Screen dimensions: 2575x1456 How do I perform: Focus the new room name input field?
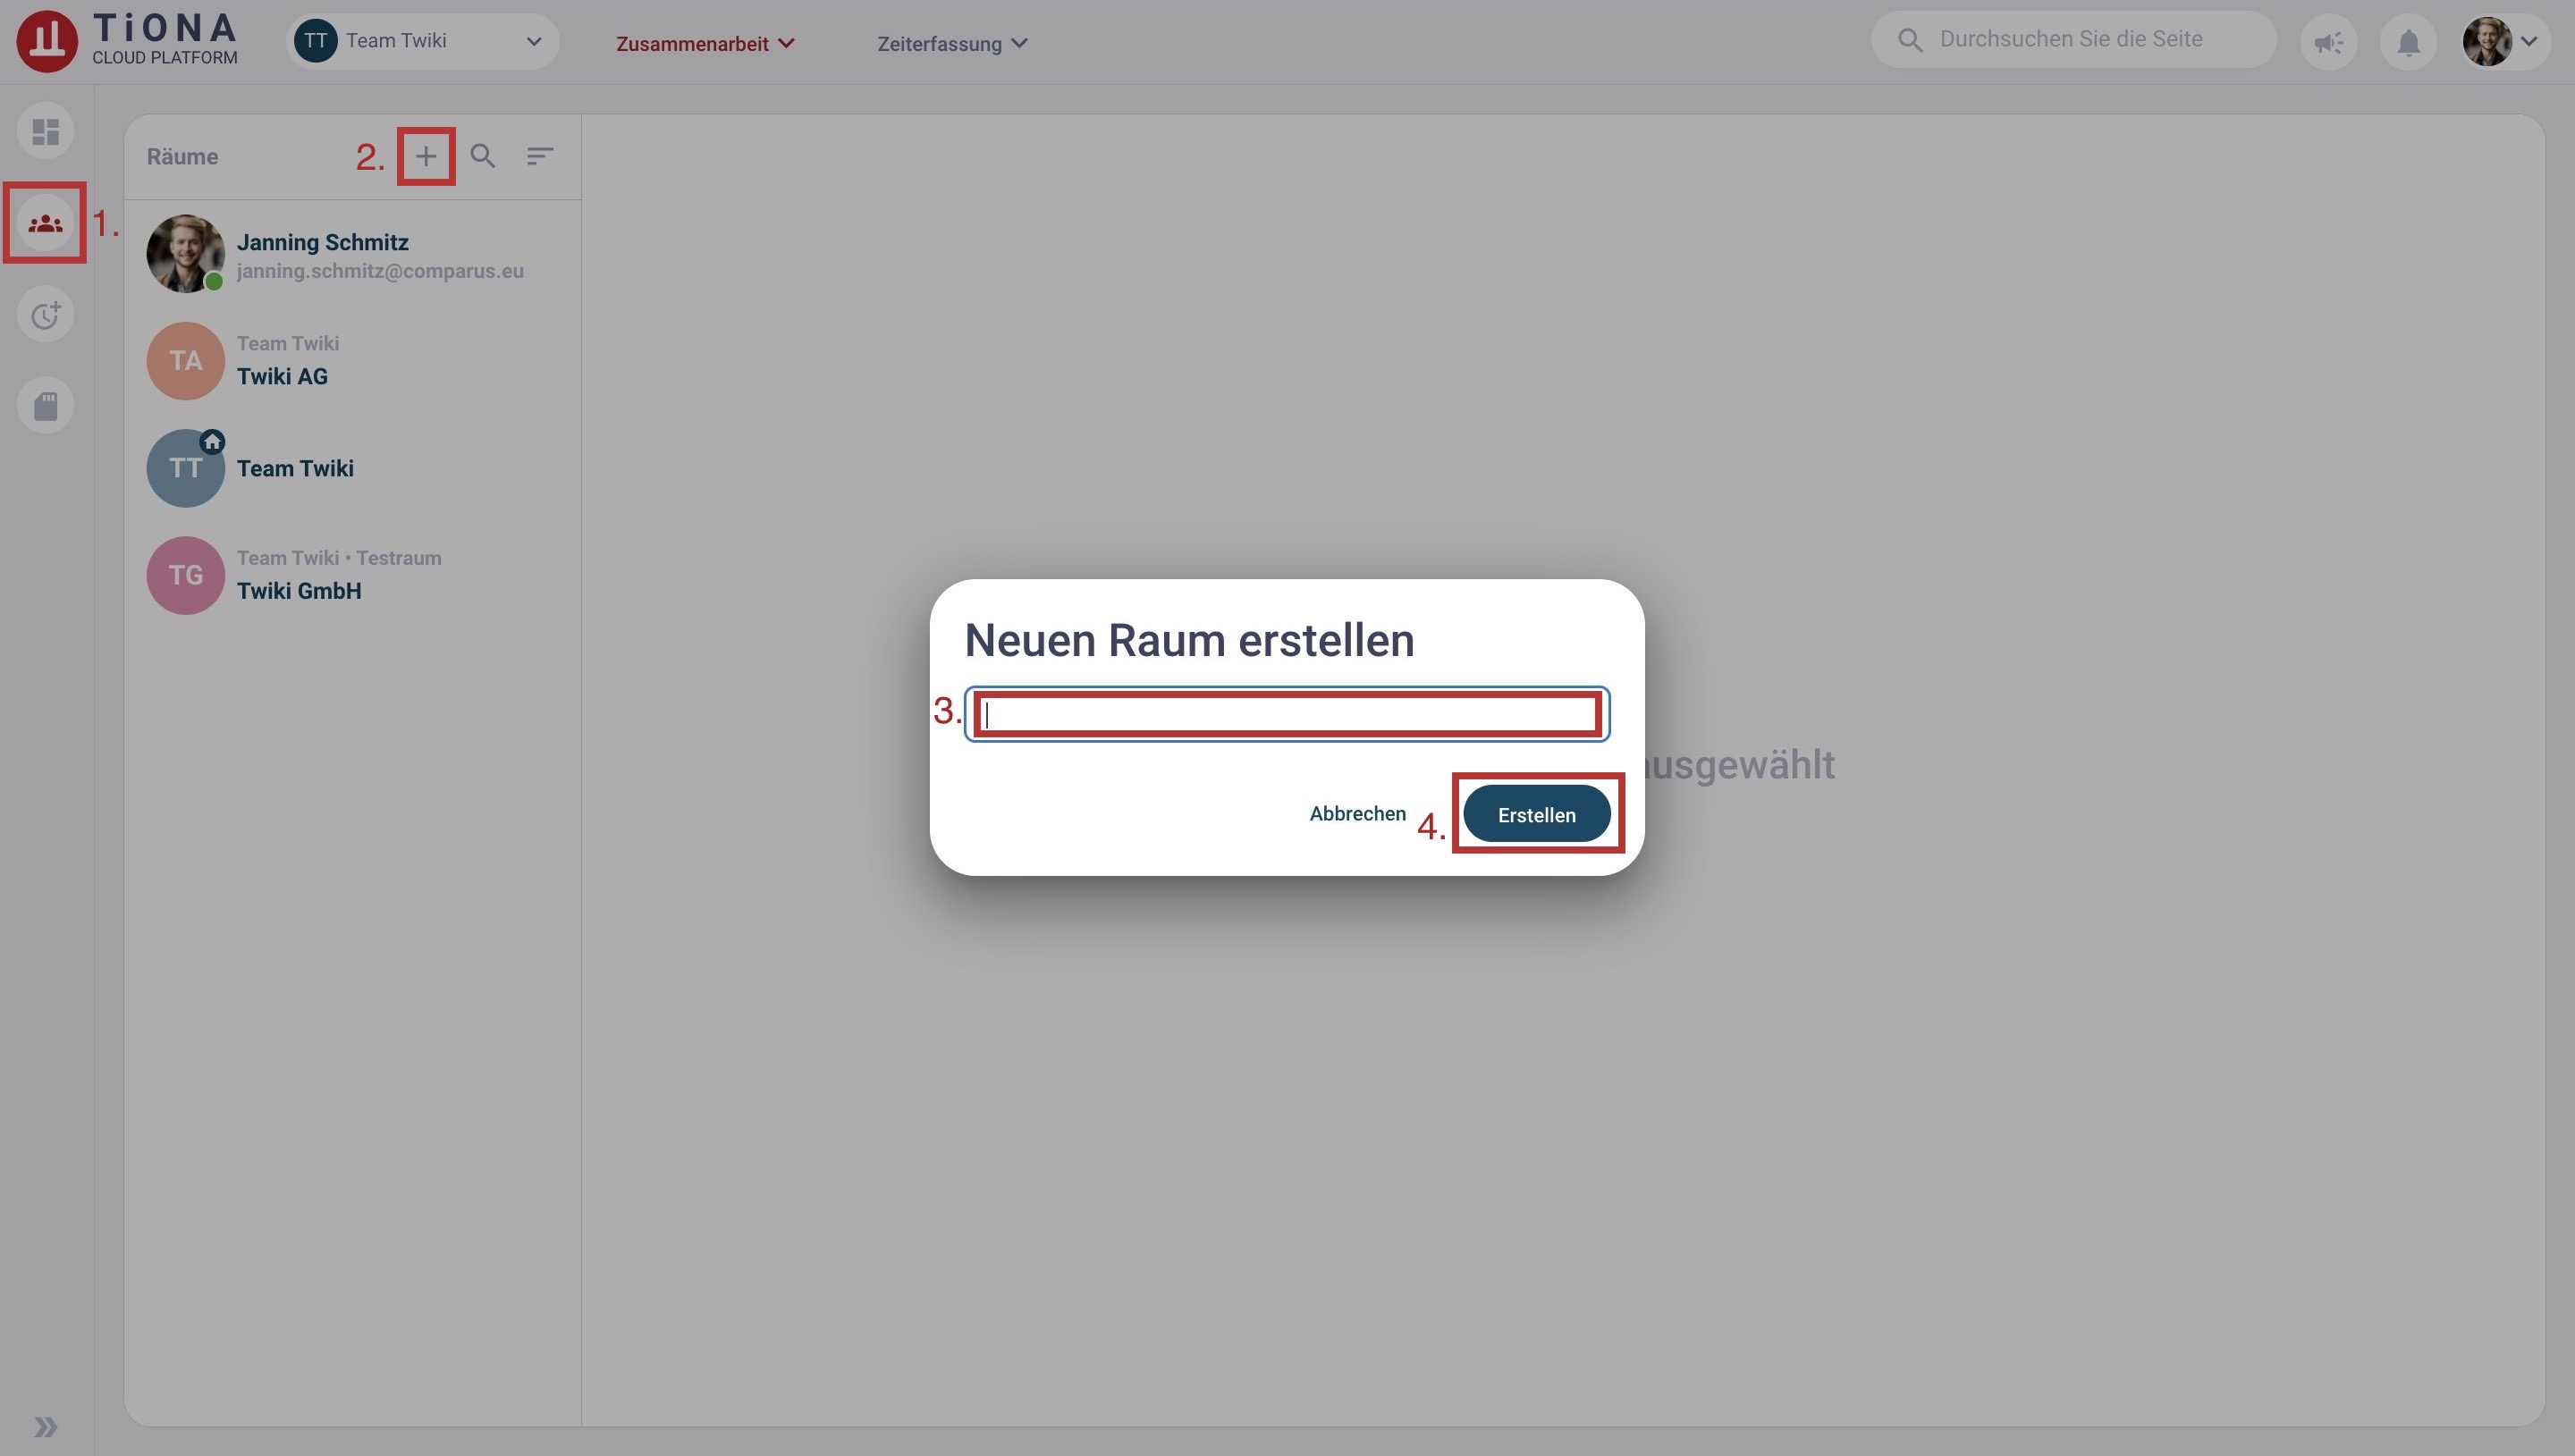[1287, 714]
